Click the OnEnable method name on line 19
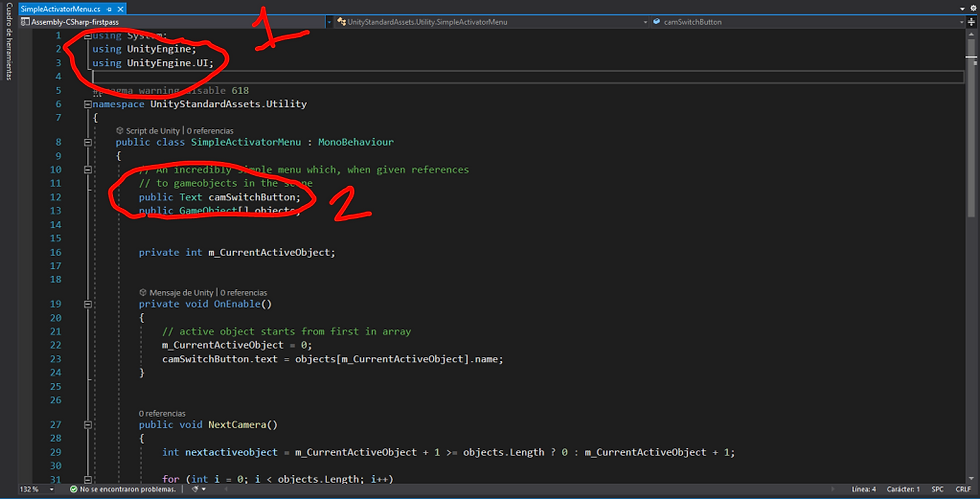The width and height of the screenshot is (980, 499). click(x=237, y=305)
